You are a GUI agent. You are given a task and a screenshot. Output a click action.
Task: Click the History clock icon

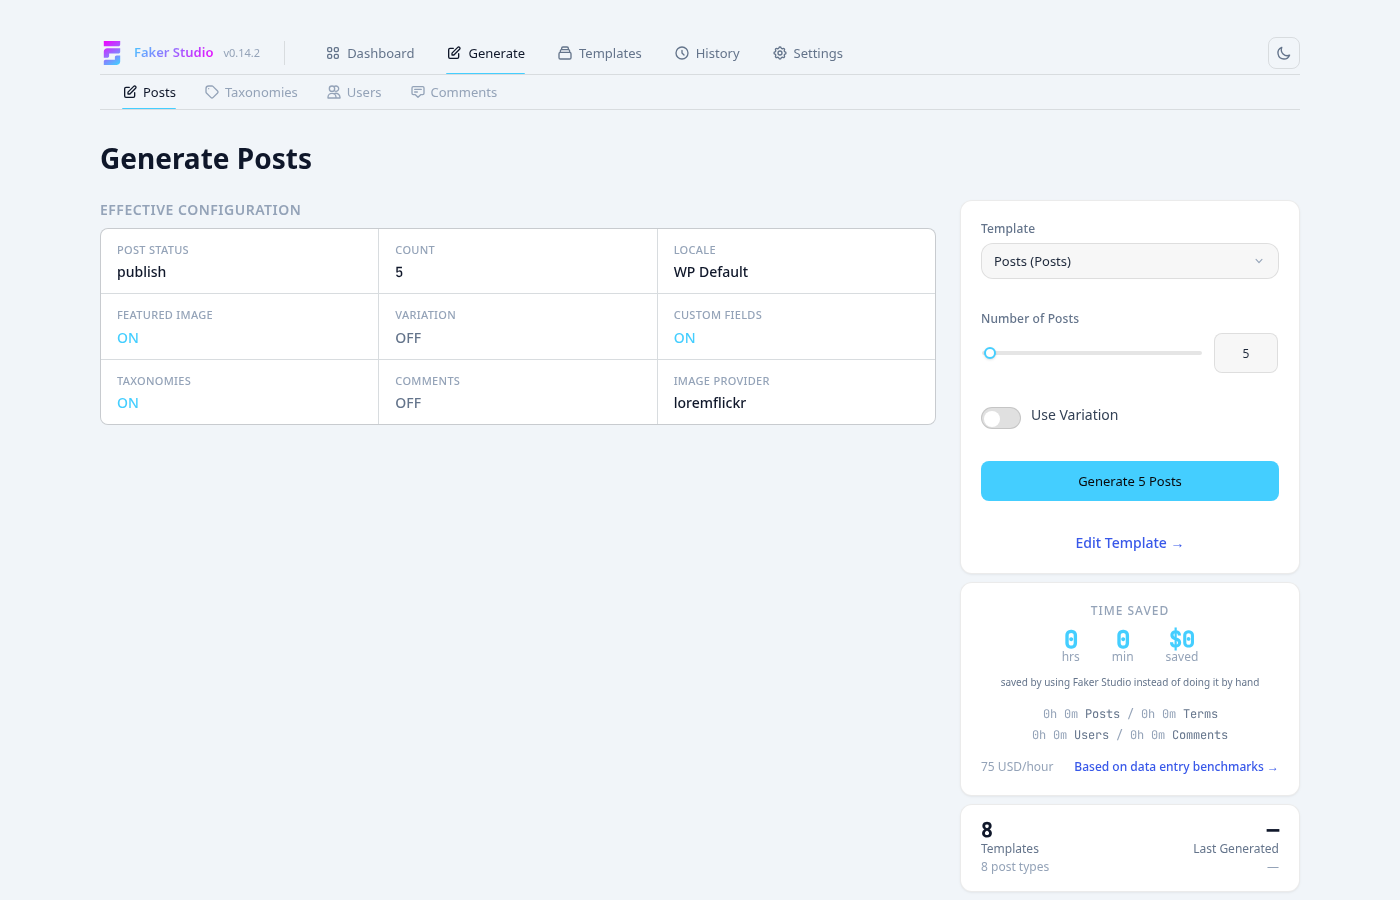coord(682,53)
